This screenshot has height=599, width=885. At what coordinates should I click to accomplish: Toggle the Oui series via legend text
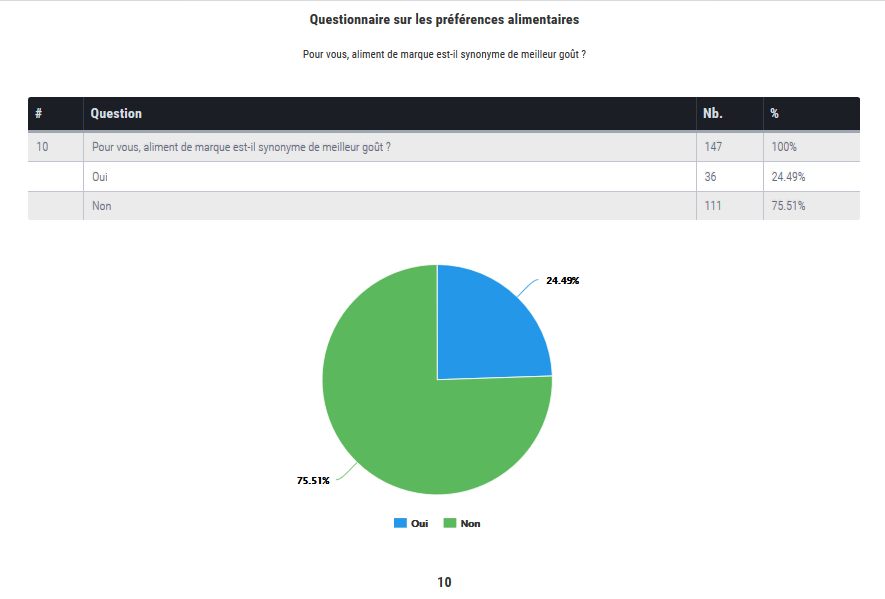(419, 523)
